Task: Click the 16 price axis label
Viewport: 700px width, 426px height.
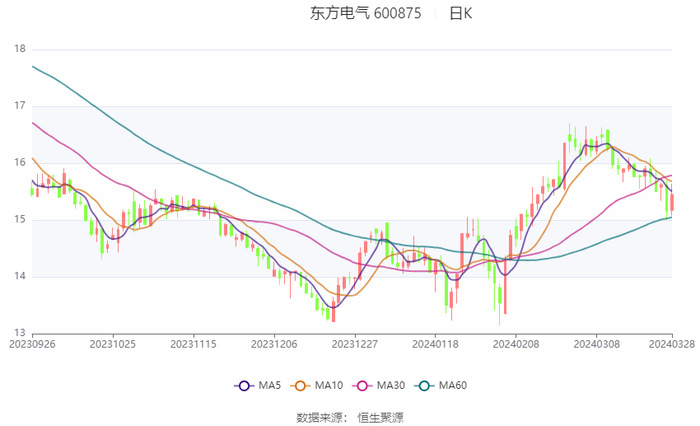Action: [20, 163]
